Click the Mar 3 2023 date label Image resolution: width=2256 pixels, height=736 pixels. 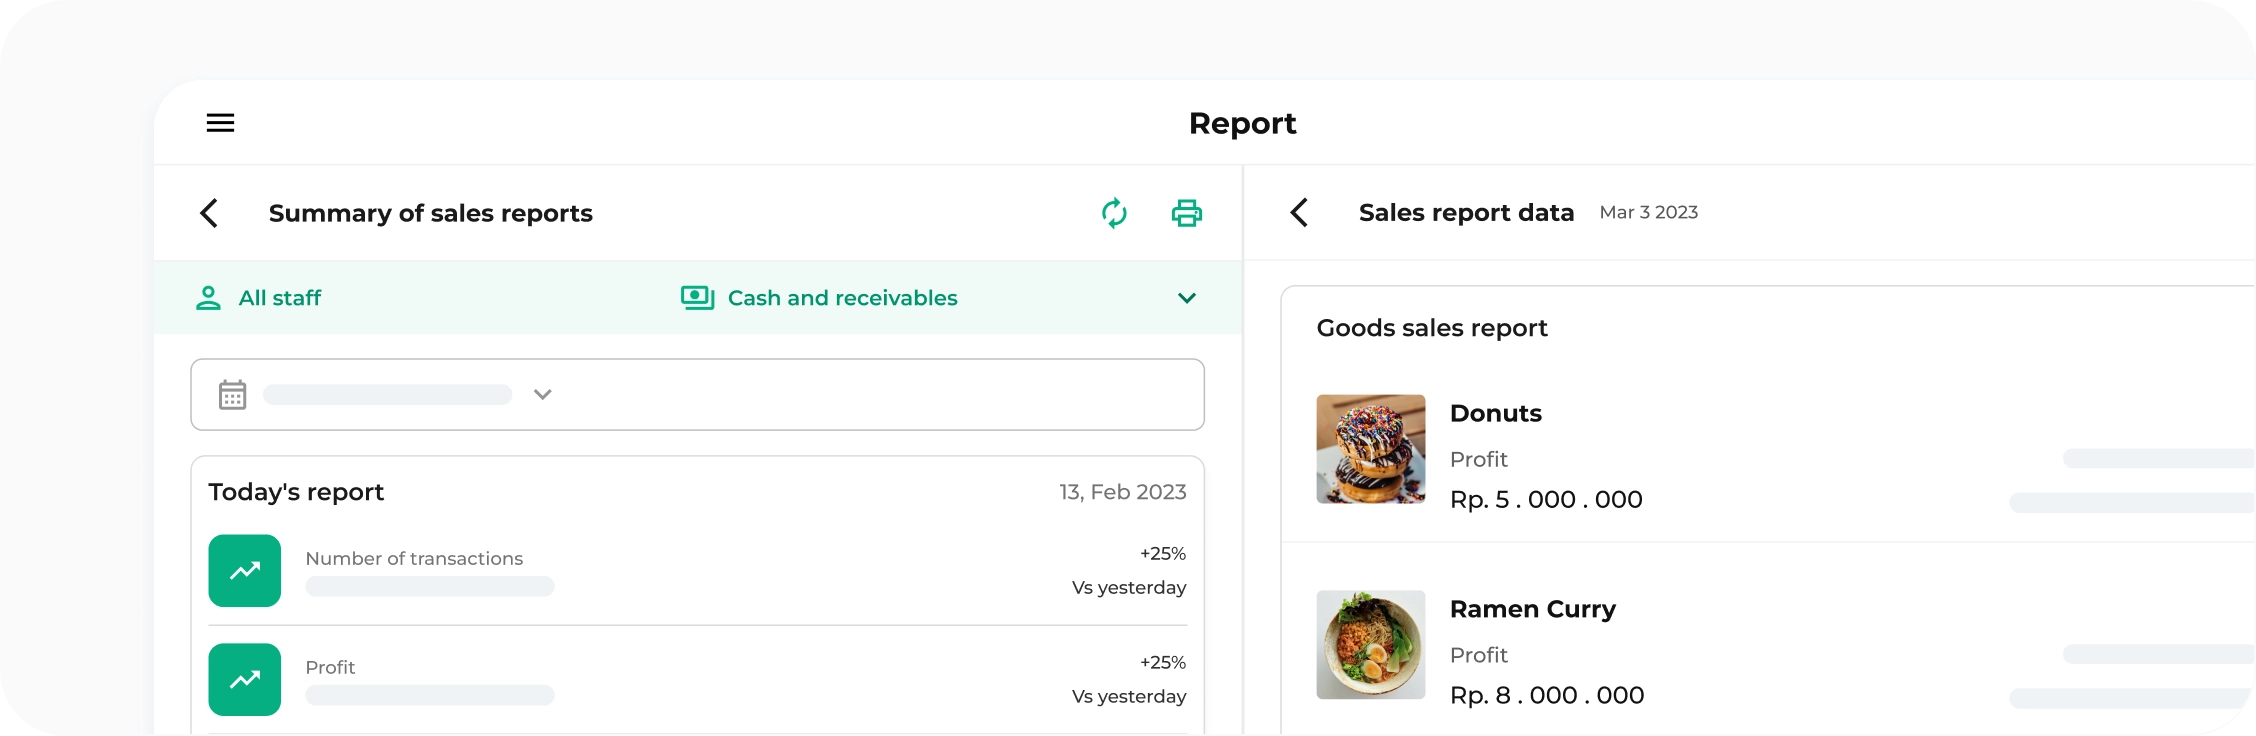[x=1649, y=212]
